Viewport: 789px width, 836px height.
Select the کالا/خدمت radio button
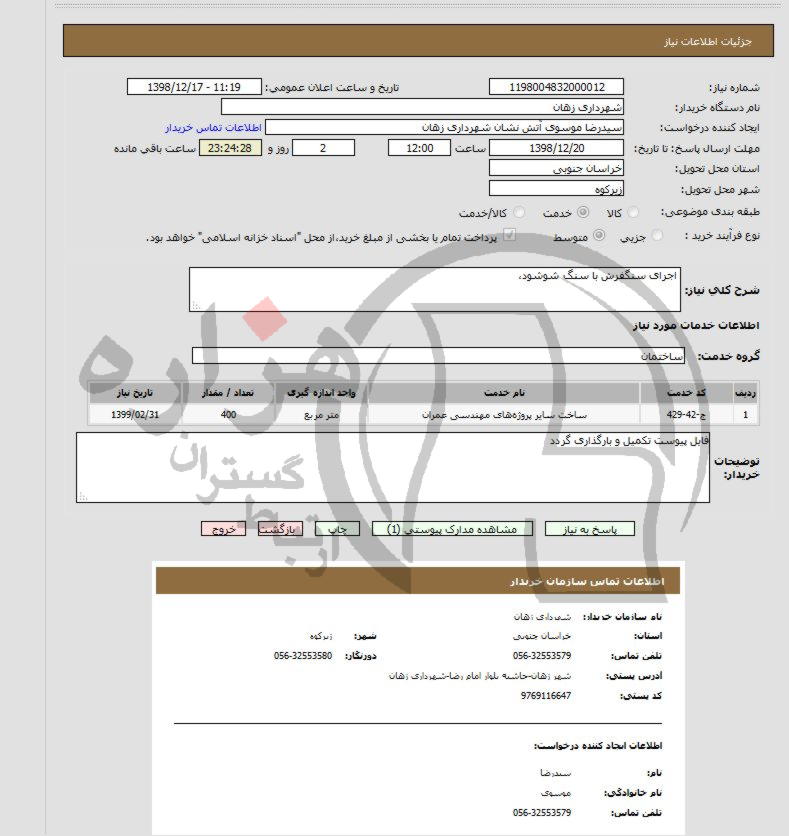(x=519, y=212)
